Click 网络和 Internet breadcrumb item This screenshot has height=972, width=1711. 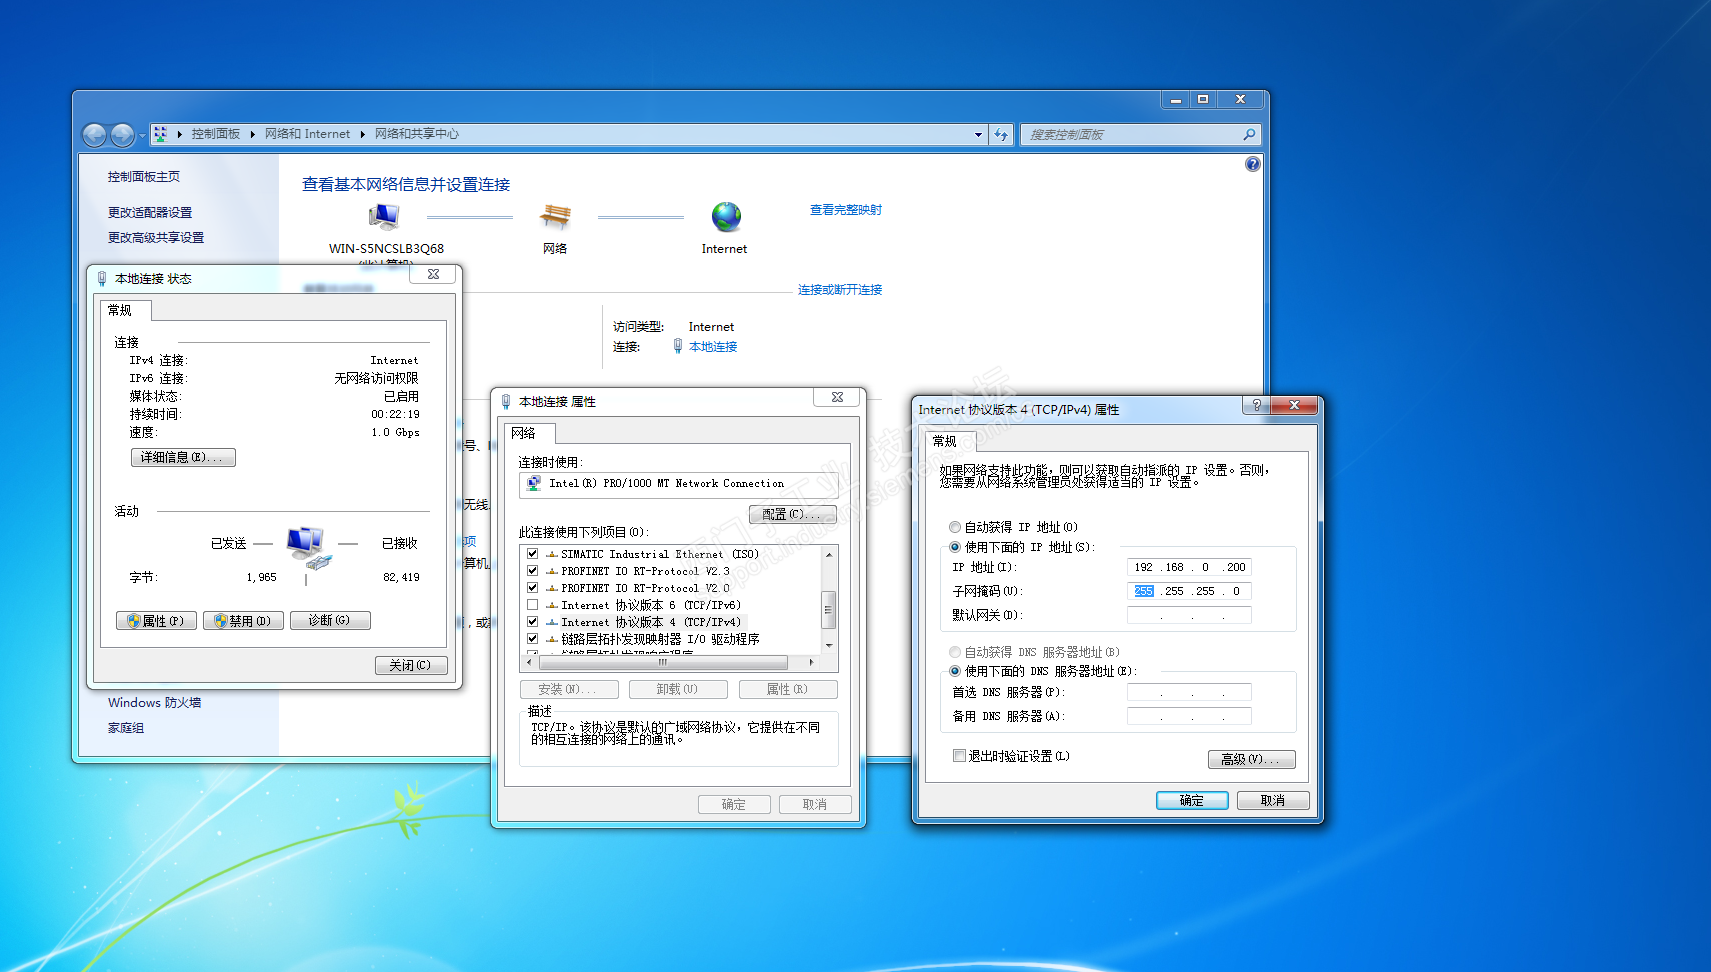pyautogui.click(x=308, y=134)
